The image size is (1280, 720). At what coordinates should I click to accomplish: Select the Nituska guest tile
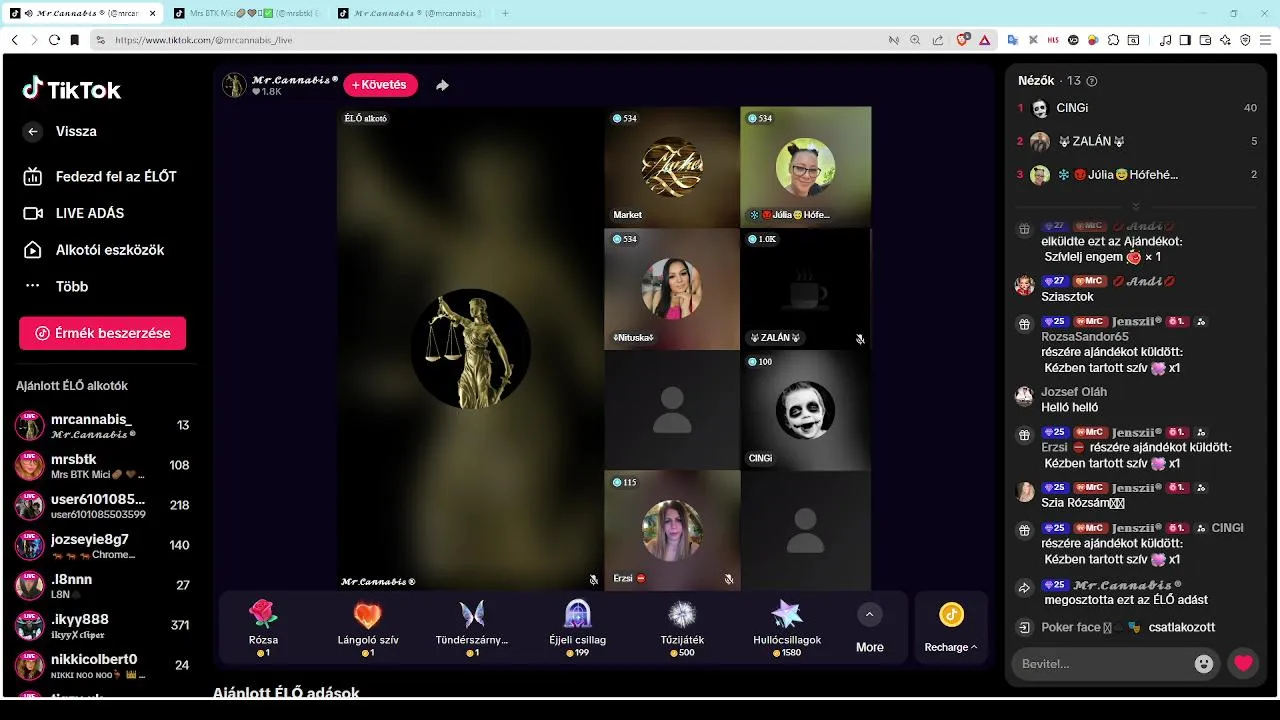[x=672, y=289]
